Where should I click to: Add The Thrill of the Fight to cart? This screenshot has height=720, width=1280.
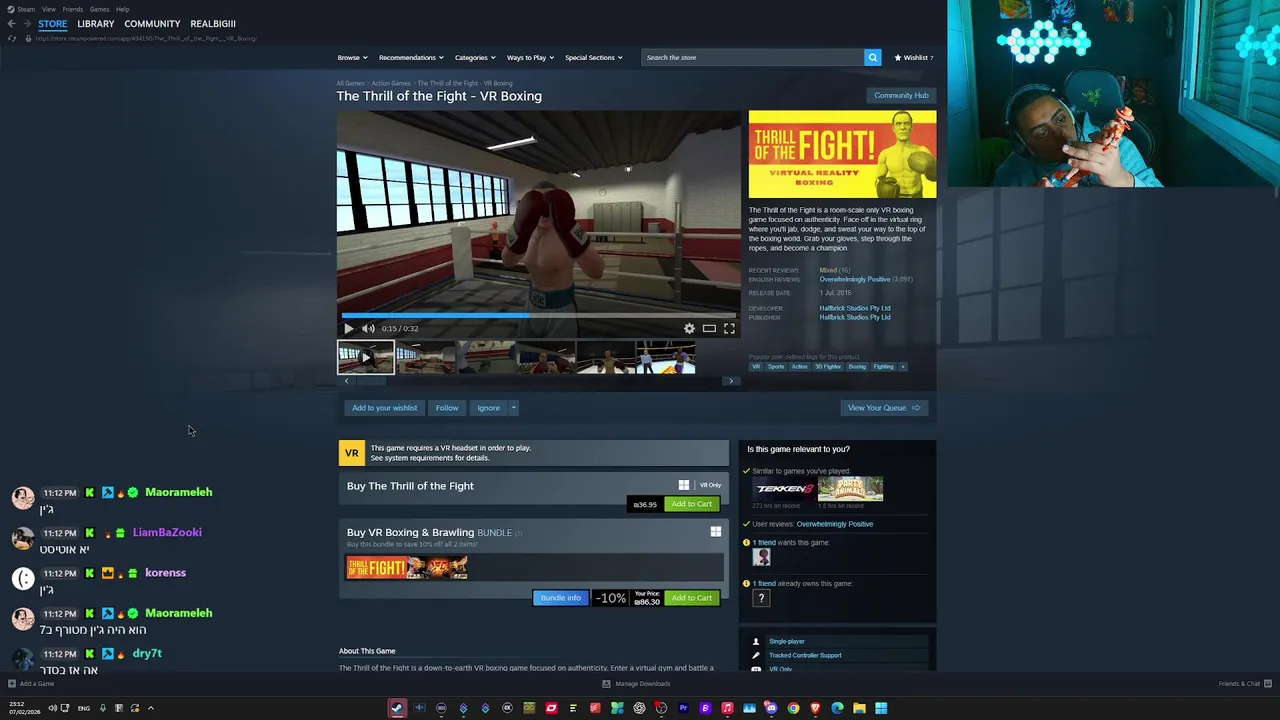click(691, 504)
